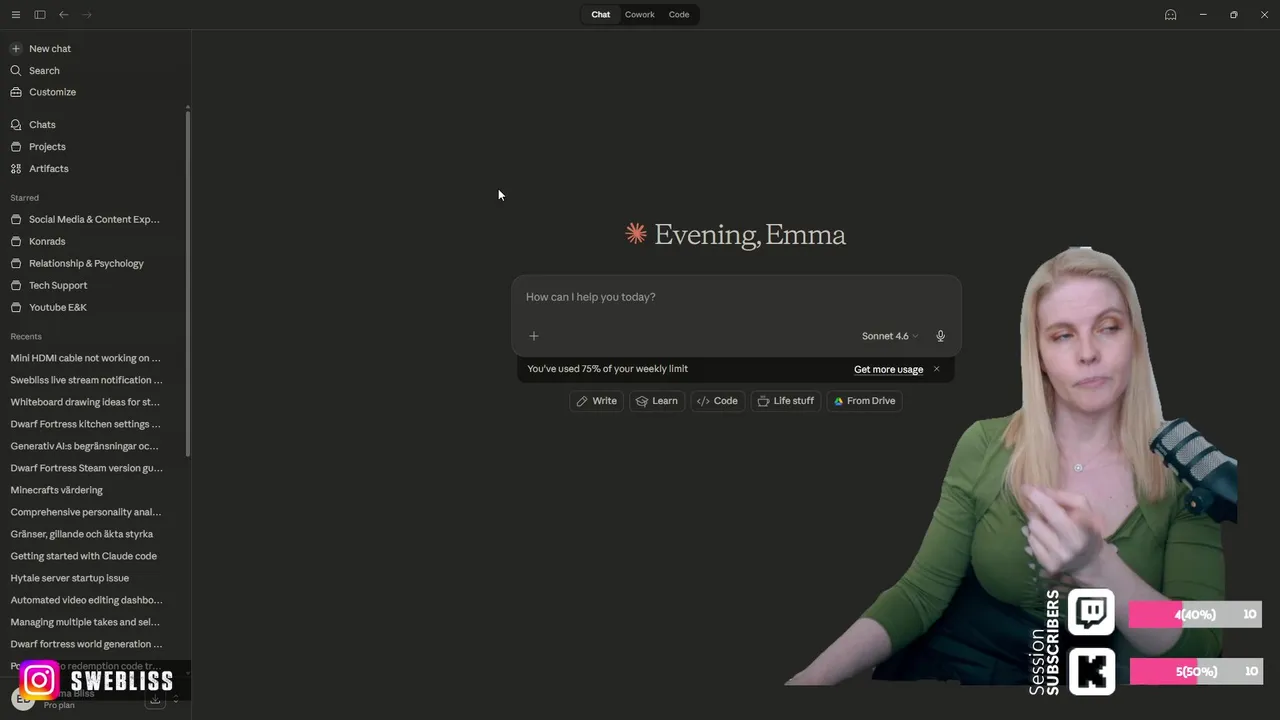
Task: Click the Code suggestion chip below prompt
Action: point(717,401)
